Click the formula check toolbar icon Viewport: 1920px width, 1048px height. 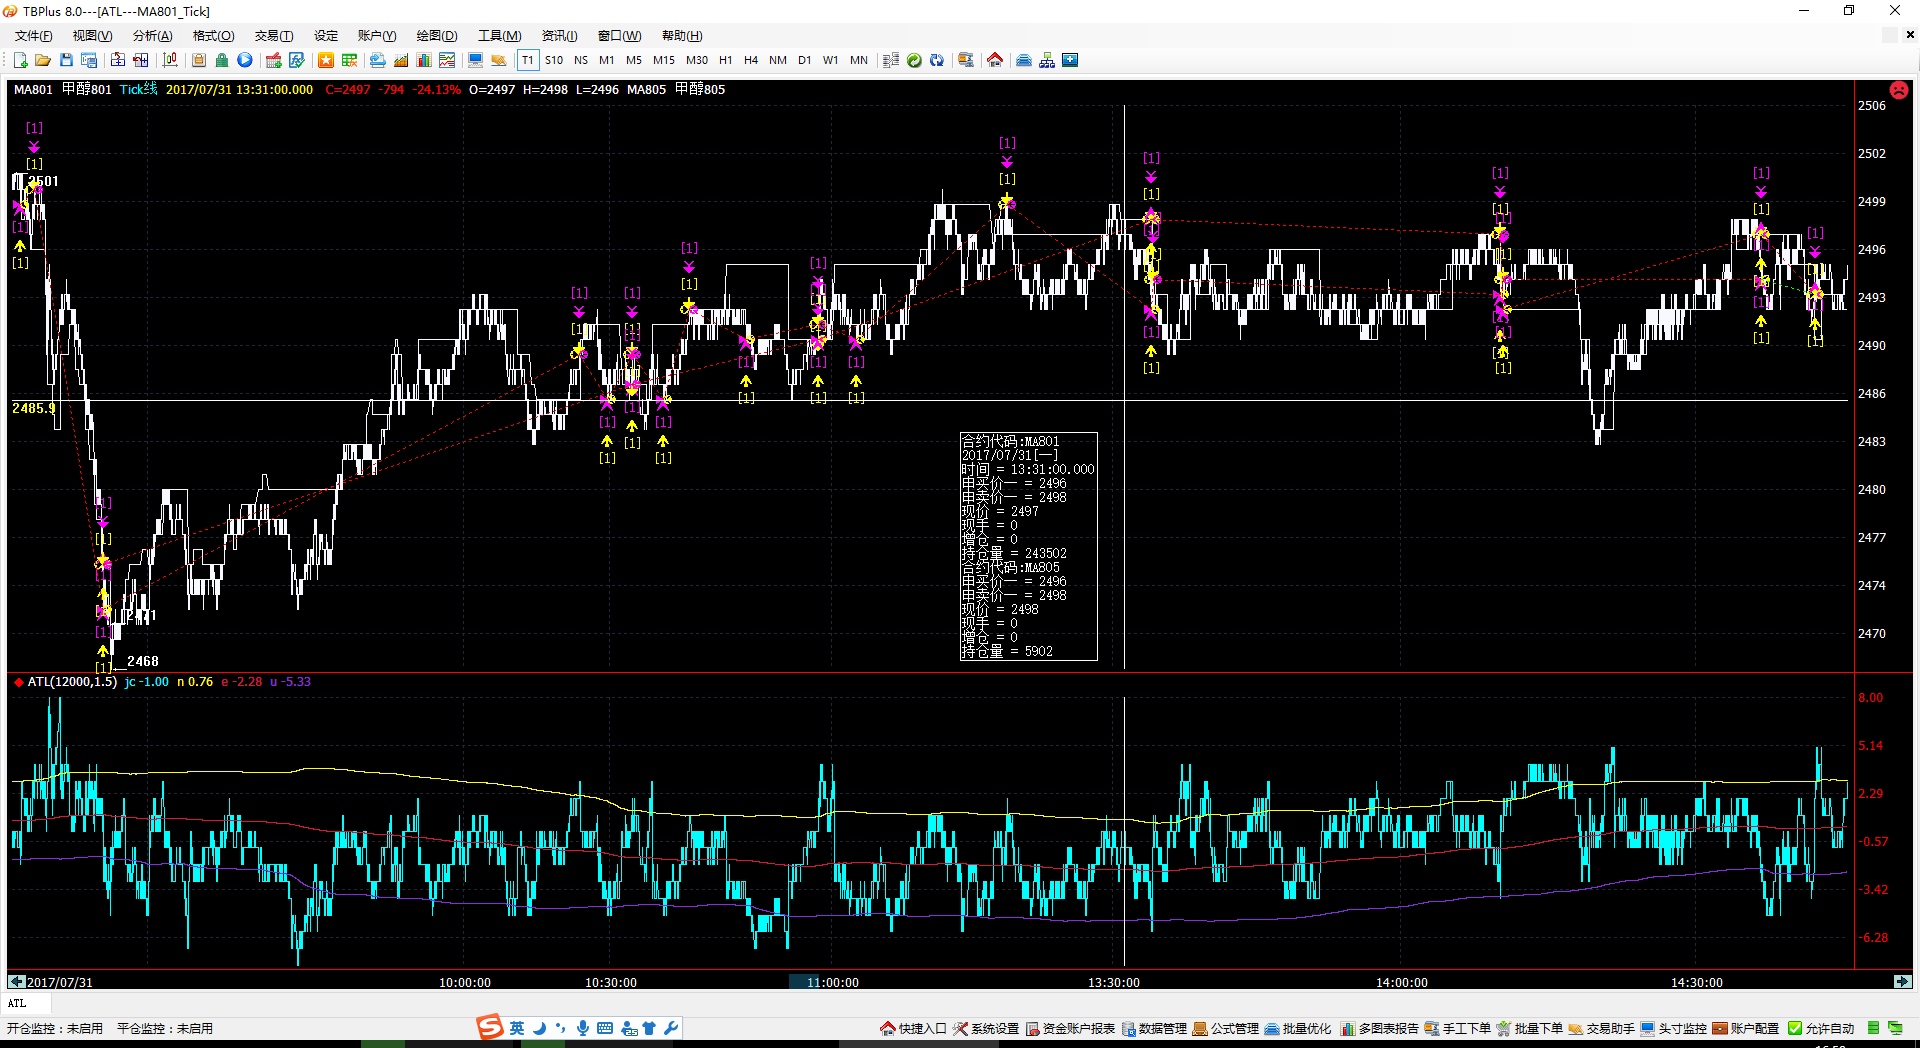coord(297,60)
